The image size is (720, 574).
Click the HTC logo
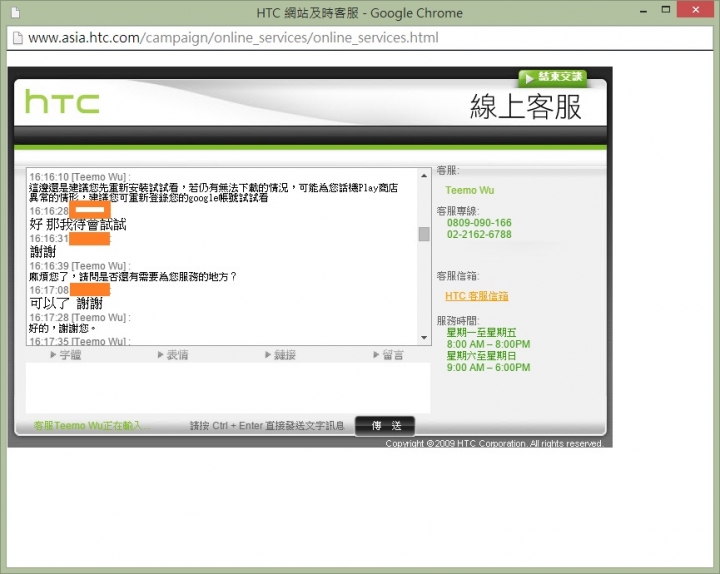pos(62,101)
